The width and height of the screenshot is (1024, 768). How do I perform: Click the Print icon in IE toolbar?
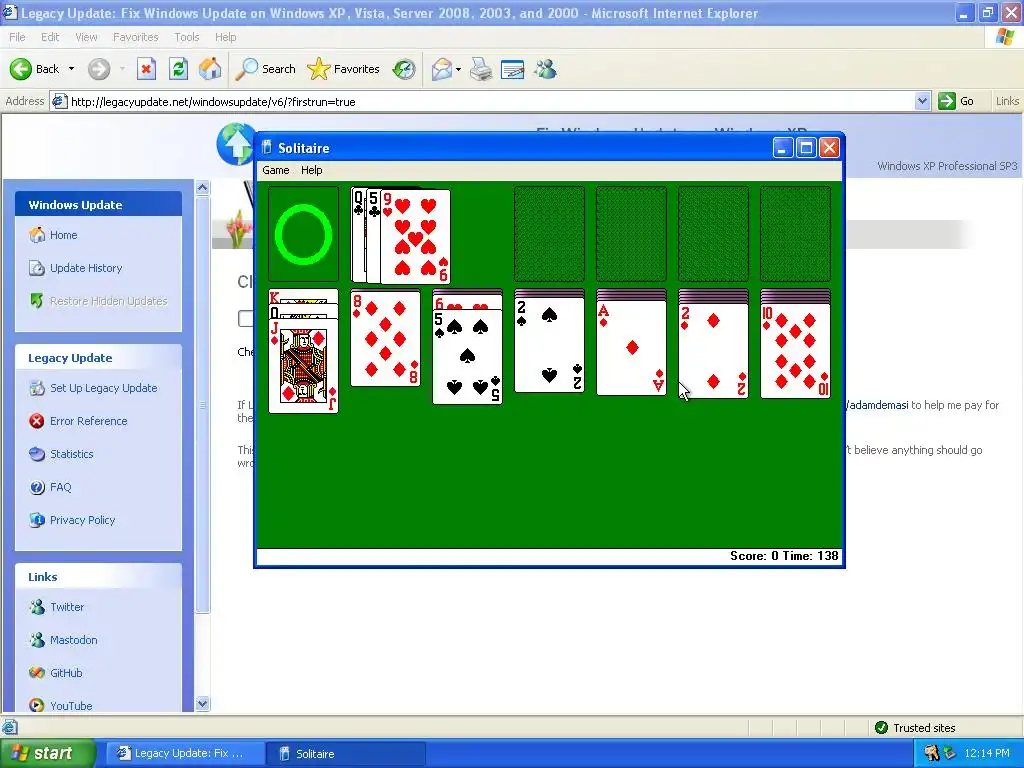click(481, 69)
